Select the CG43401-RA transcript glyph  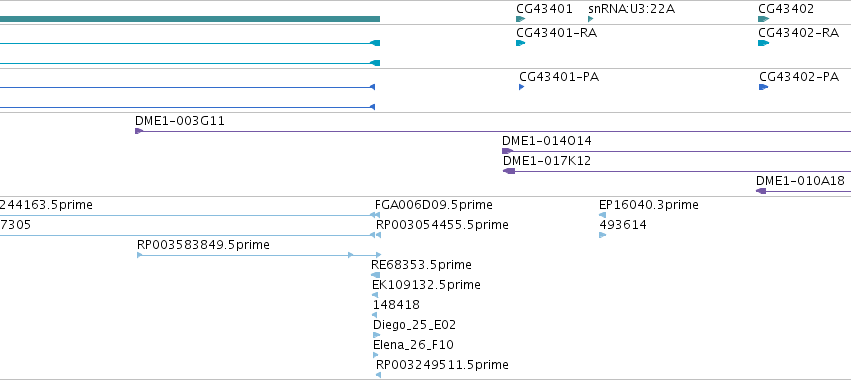point(520,43)
